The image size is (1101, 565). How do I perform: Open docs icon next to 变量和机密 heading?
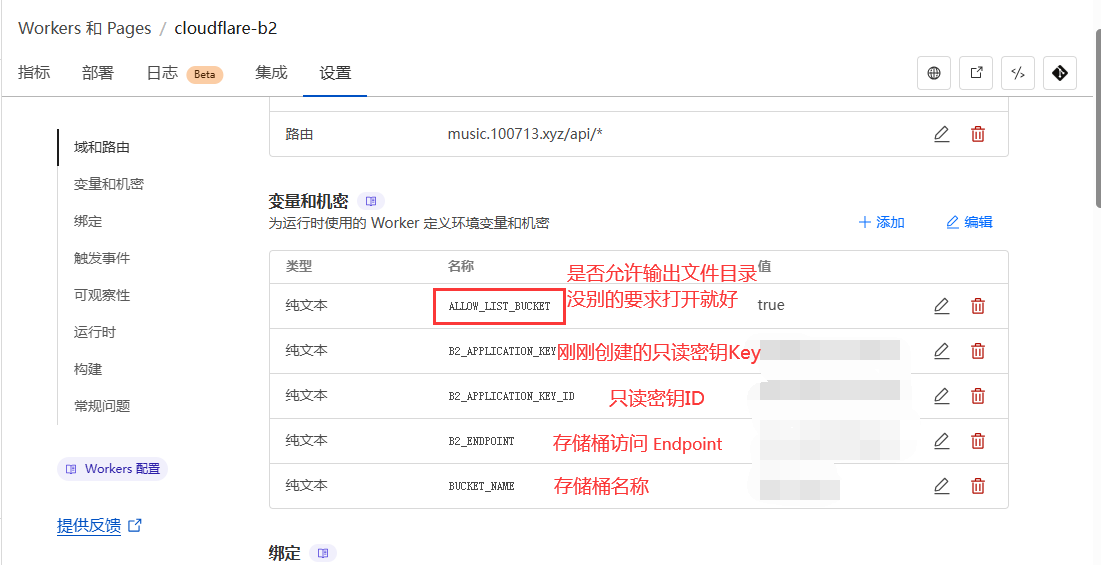click(371, 201)
